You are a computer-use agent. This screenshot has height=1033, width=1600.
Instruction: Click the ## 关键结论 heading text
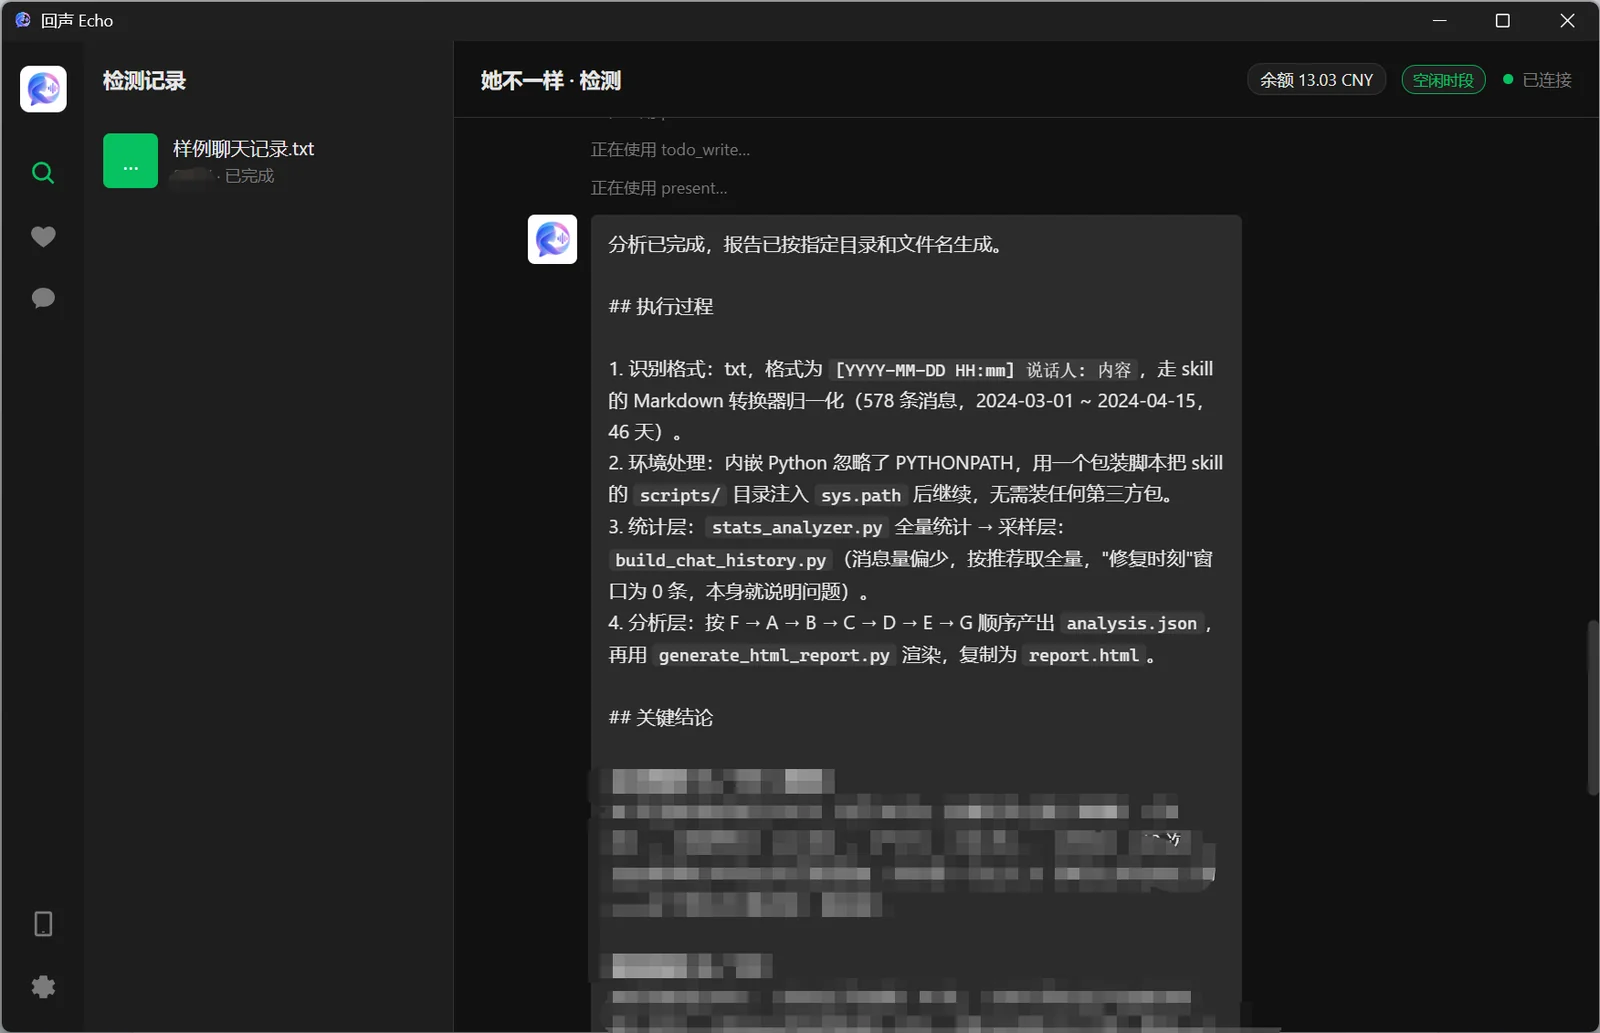point(661,718)
